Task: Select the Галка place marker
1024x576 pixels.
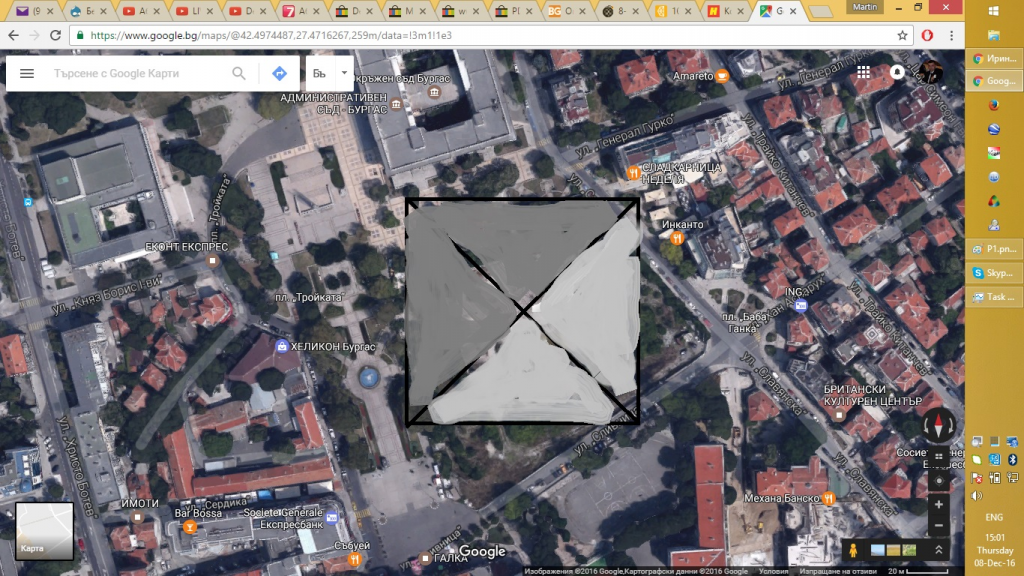Action: point(425,558)
